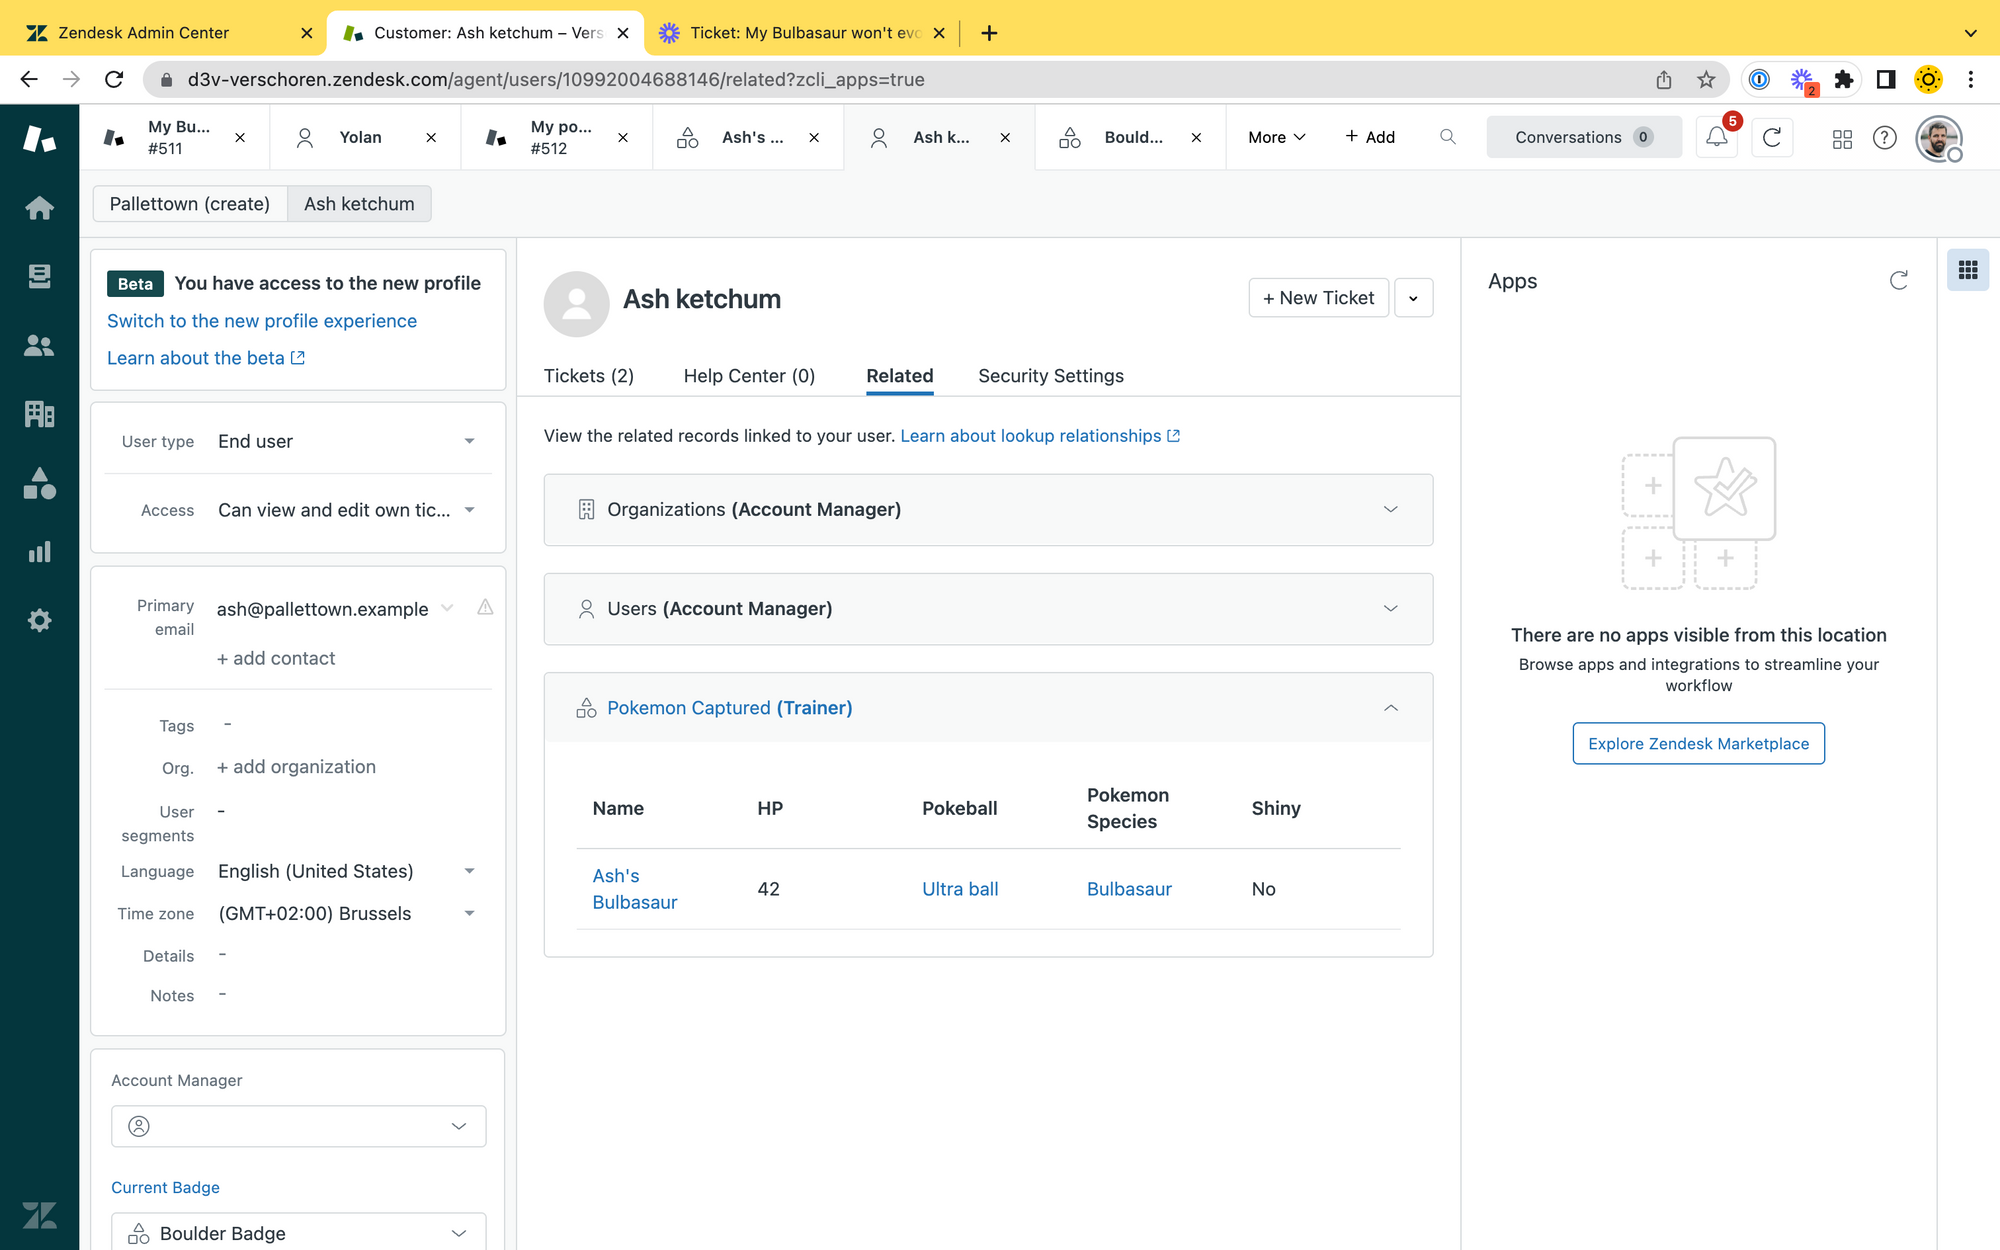Viewport: 2000px width, 1250px height.
Task: Click the empty Account Manager field
Action: (298, 1126)
